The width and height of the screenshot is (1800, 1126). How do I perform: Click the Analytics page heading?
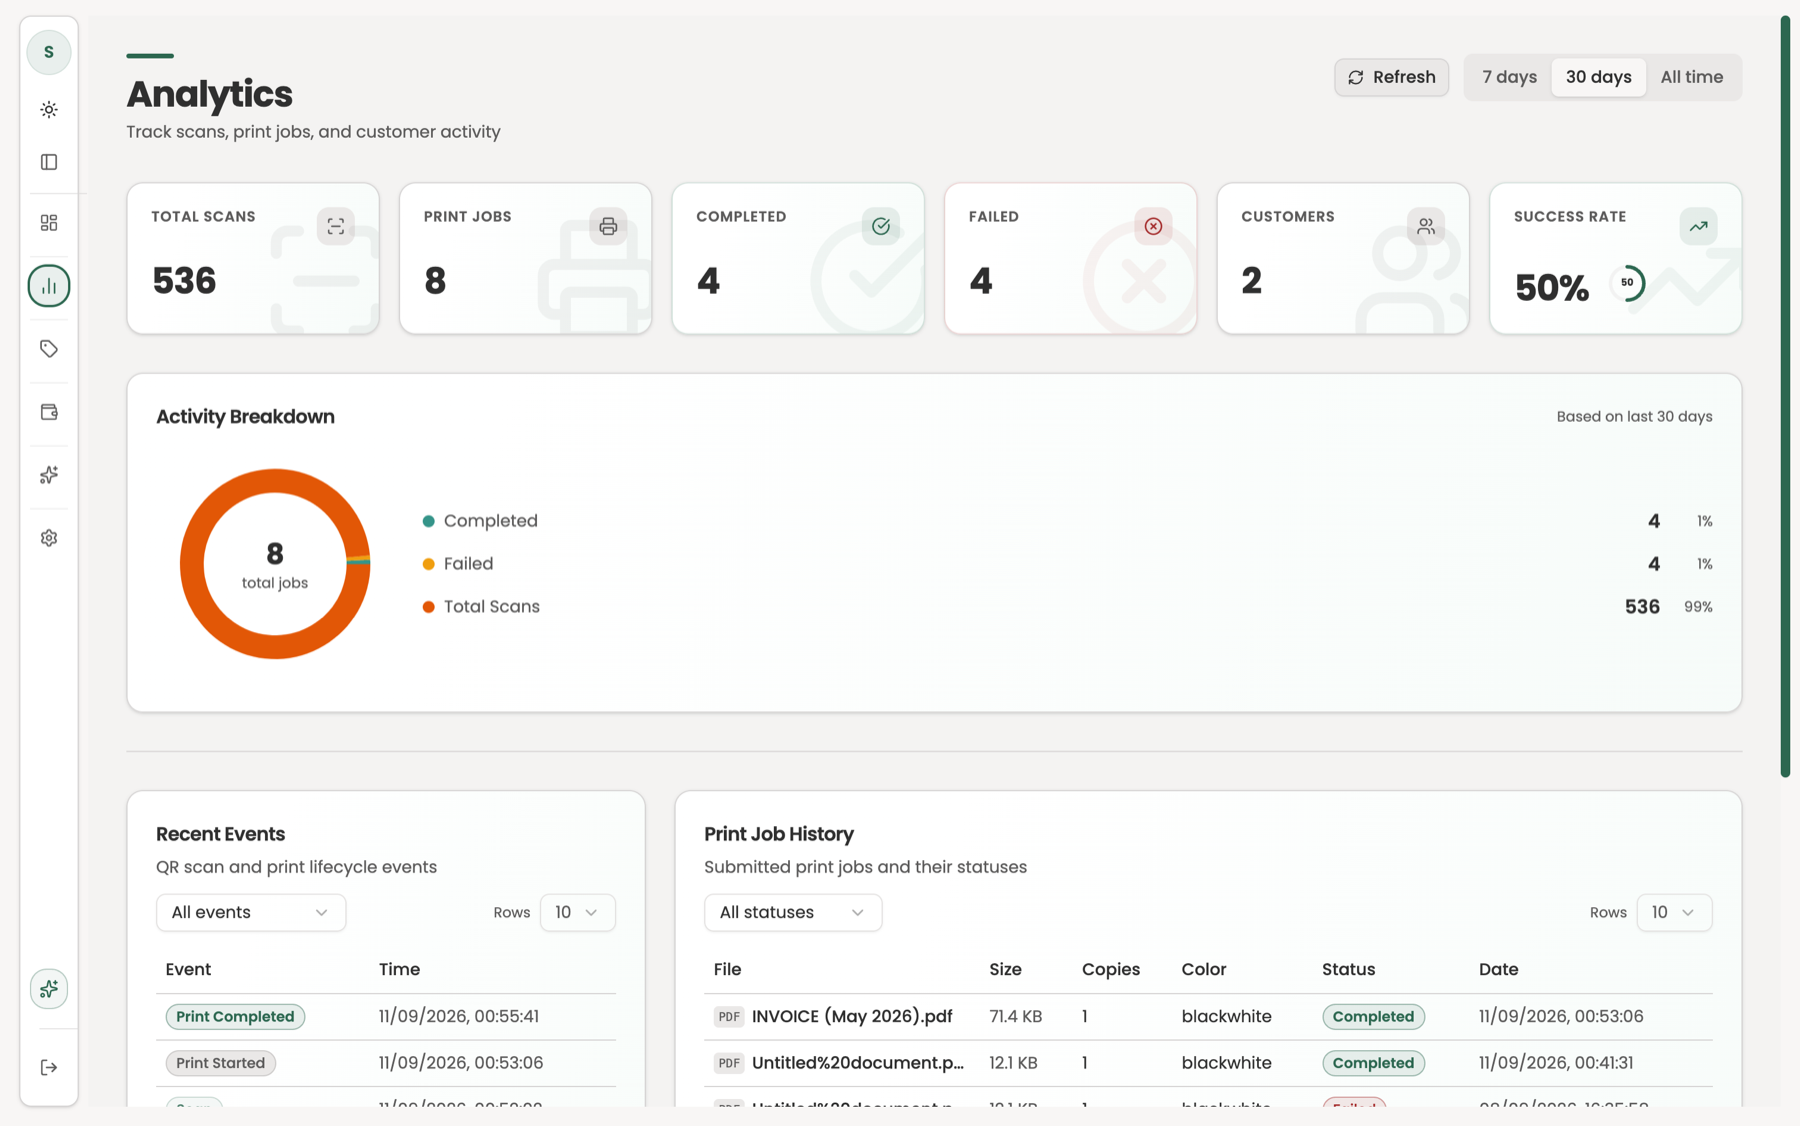pyautogui.click(x=209, y=94)
